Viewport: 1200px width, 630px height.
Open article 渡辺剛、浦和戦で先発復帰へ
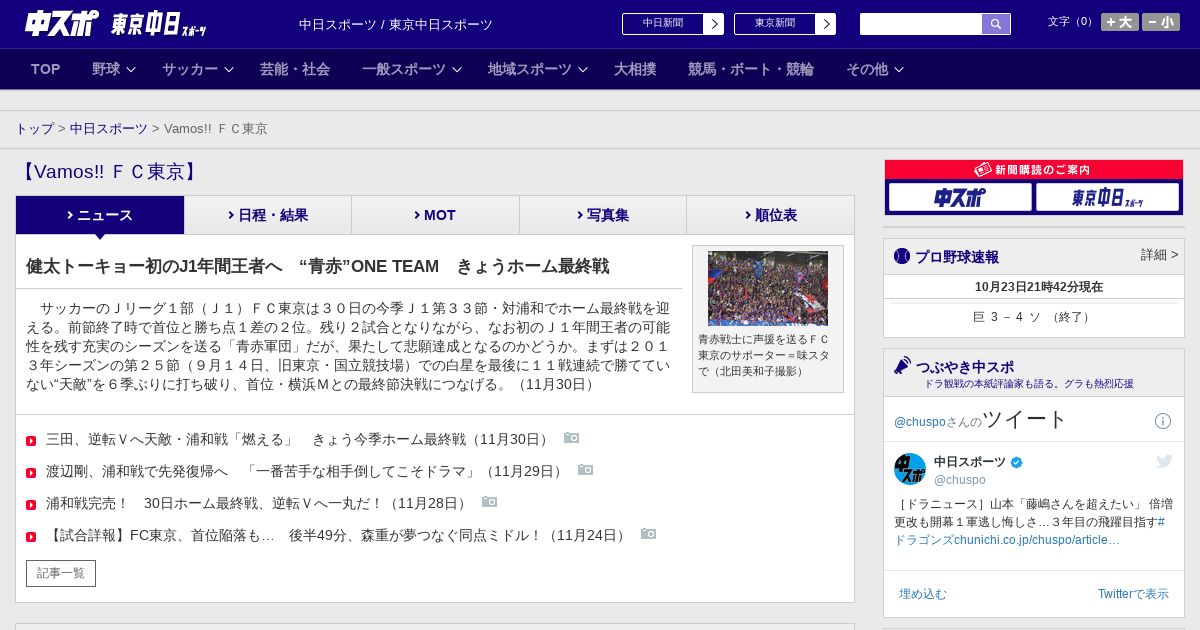click(x=306, y=471)
